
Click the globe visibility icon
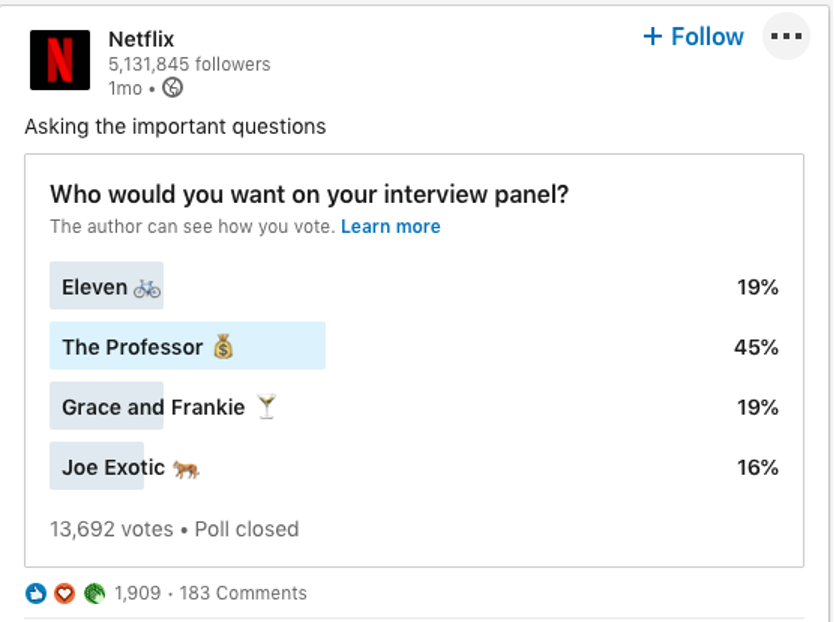pyautogui.click(x=172, y=87)
